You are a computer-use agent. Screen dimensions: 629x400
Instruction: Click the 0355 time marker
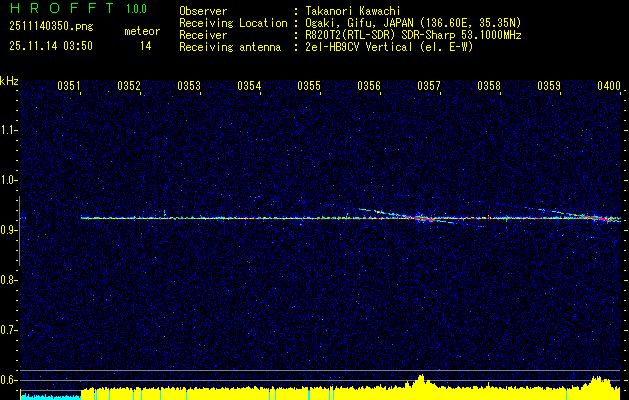(x=309, y=85)
